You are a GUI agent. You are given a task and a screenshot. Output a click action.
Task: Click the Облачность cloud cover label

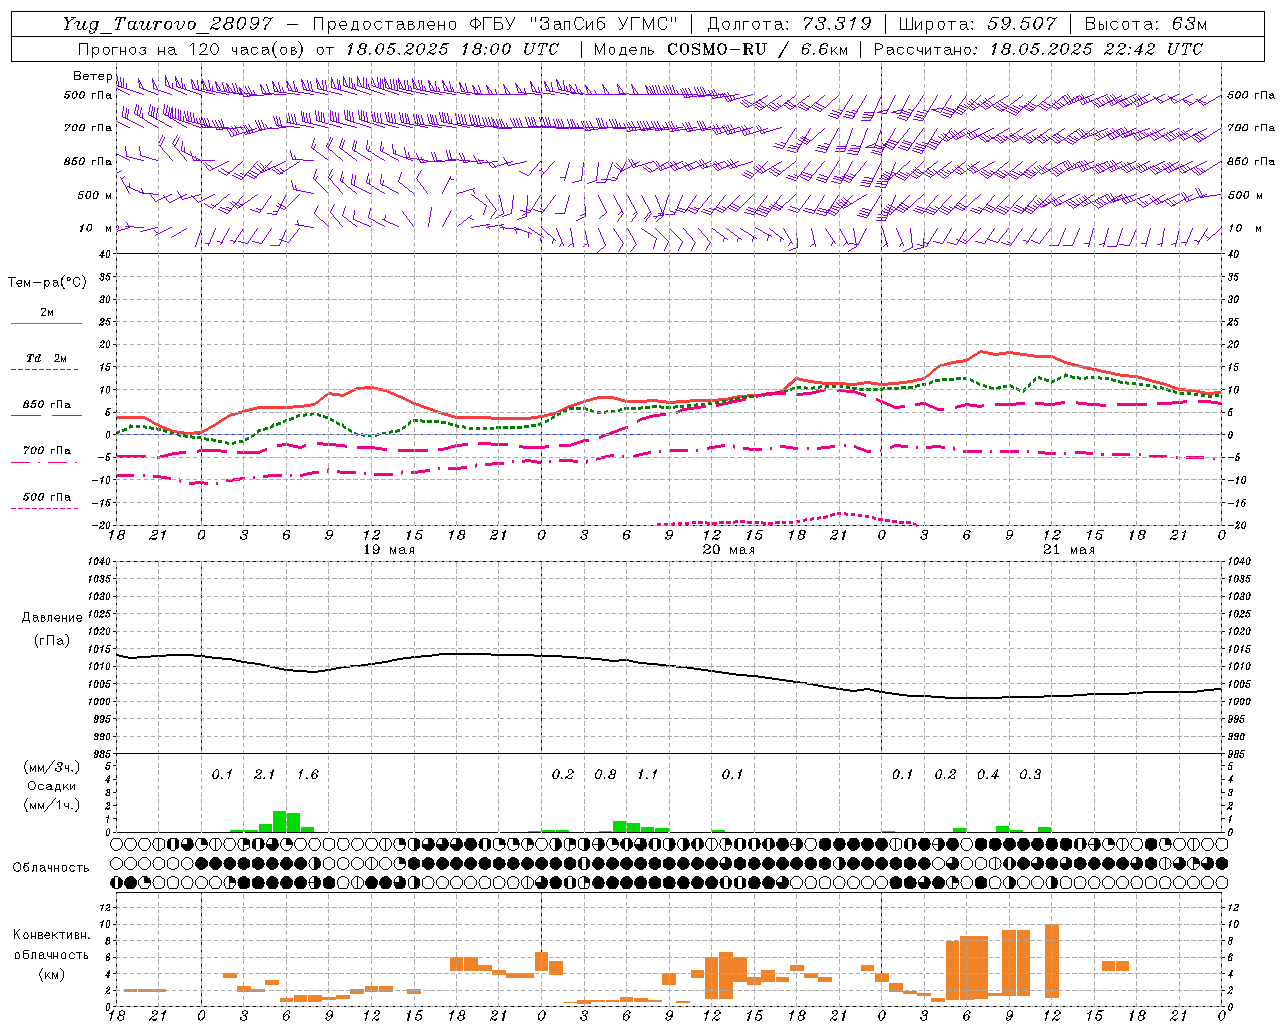click(x=51, y=868)
